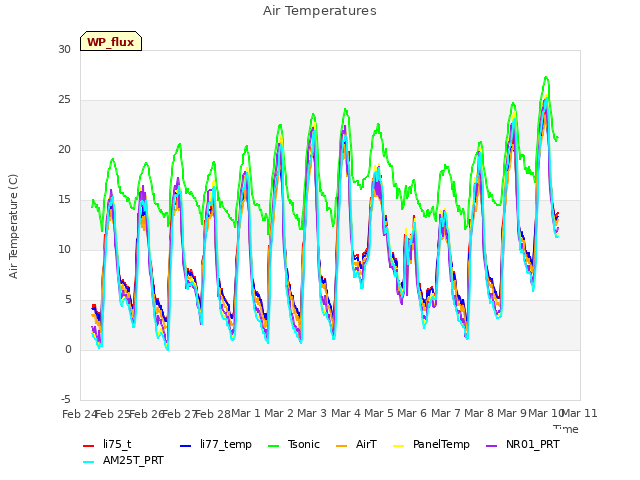This screenshot has width=640, height=480.
Task: Click the cyan AM25T_PRT legend swatch
Action: (89, 462)
